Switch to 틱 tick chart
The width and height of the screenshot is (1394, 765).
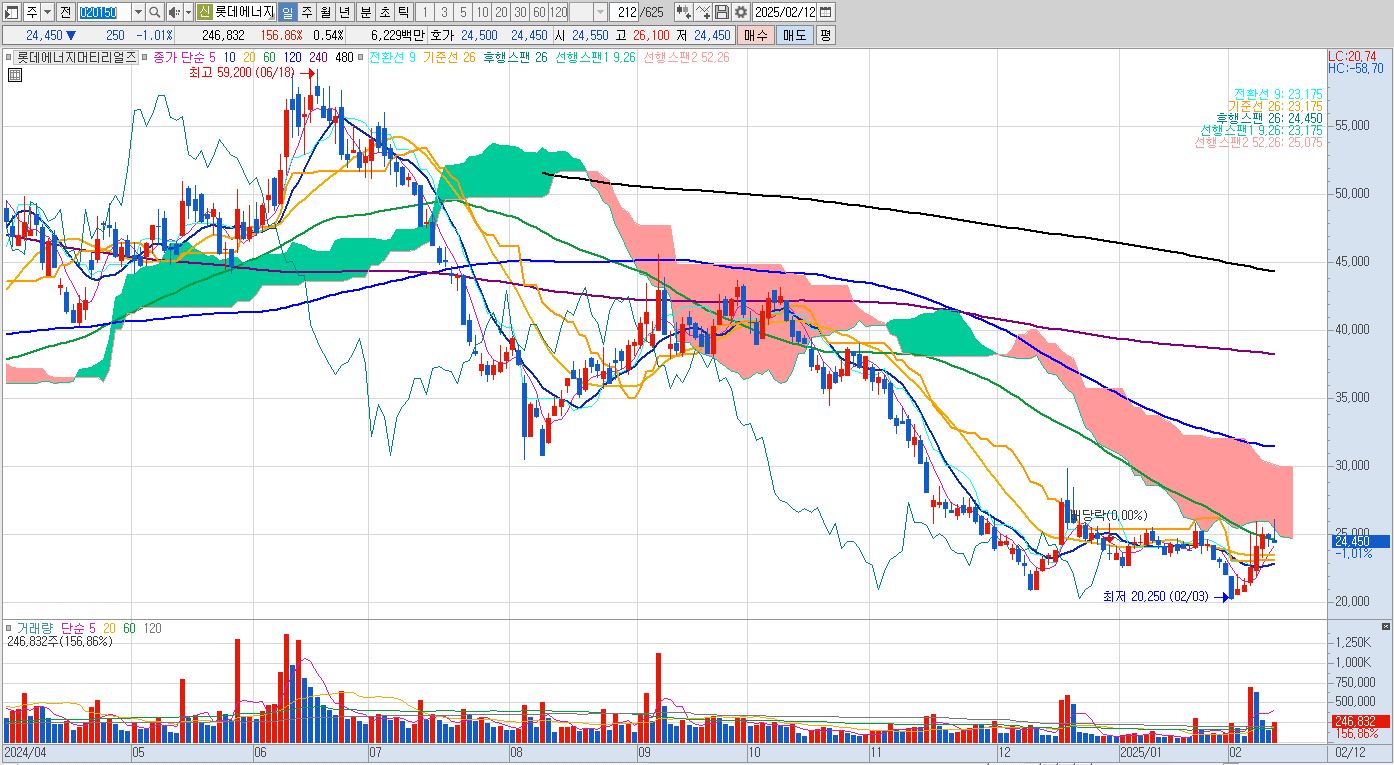402,12
